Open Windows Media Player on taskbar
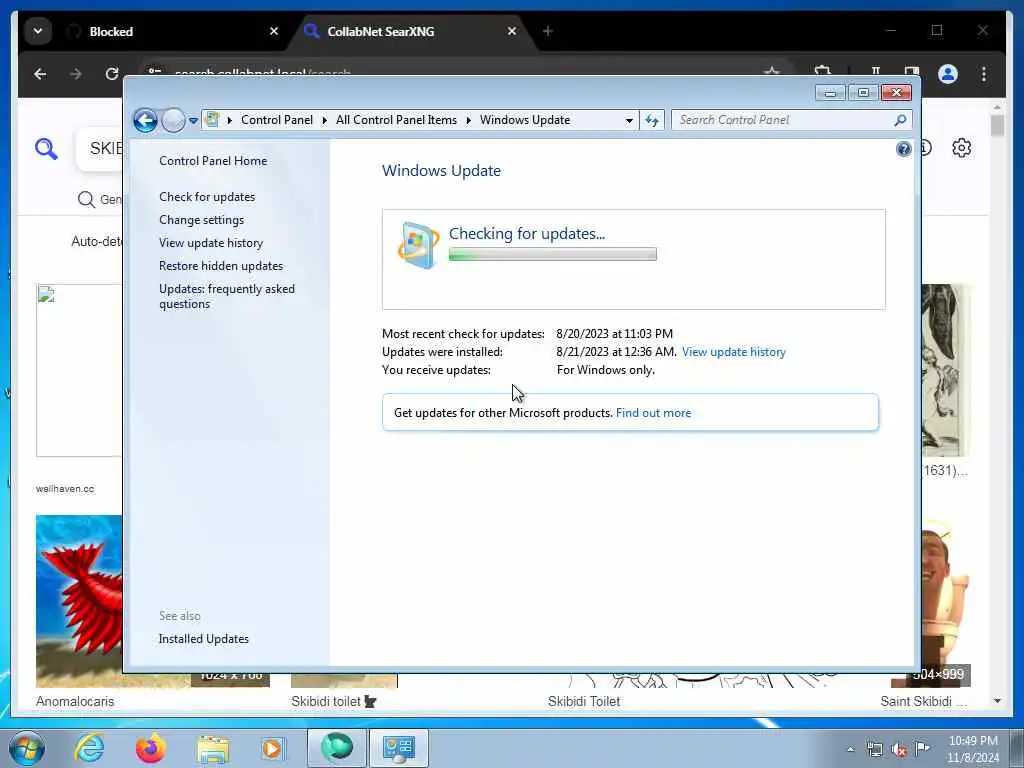1024x768 pixels. point(273,748)
